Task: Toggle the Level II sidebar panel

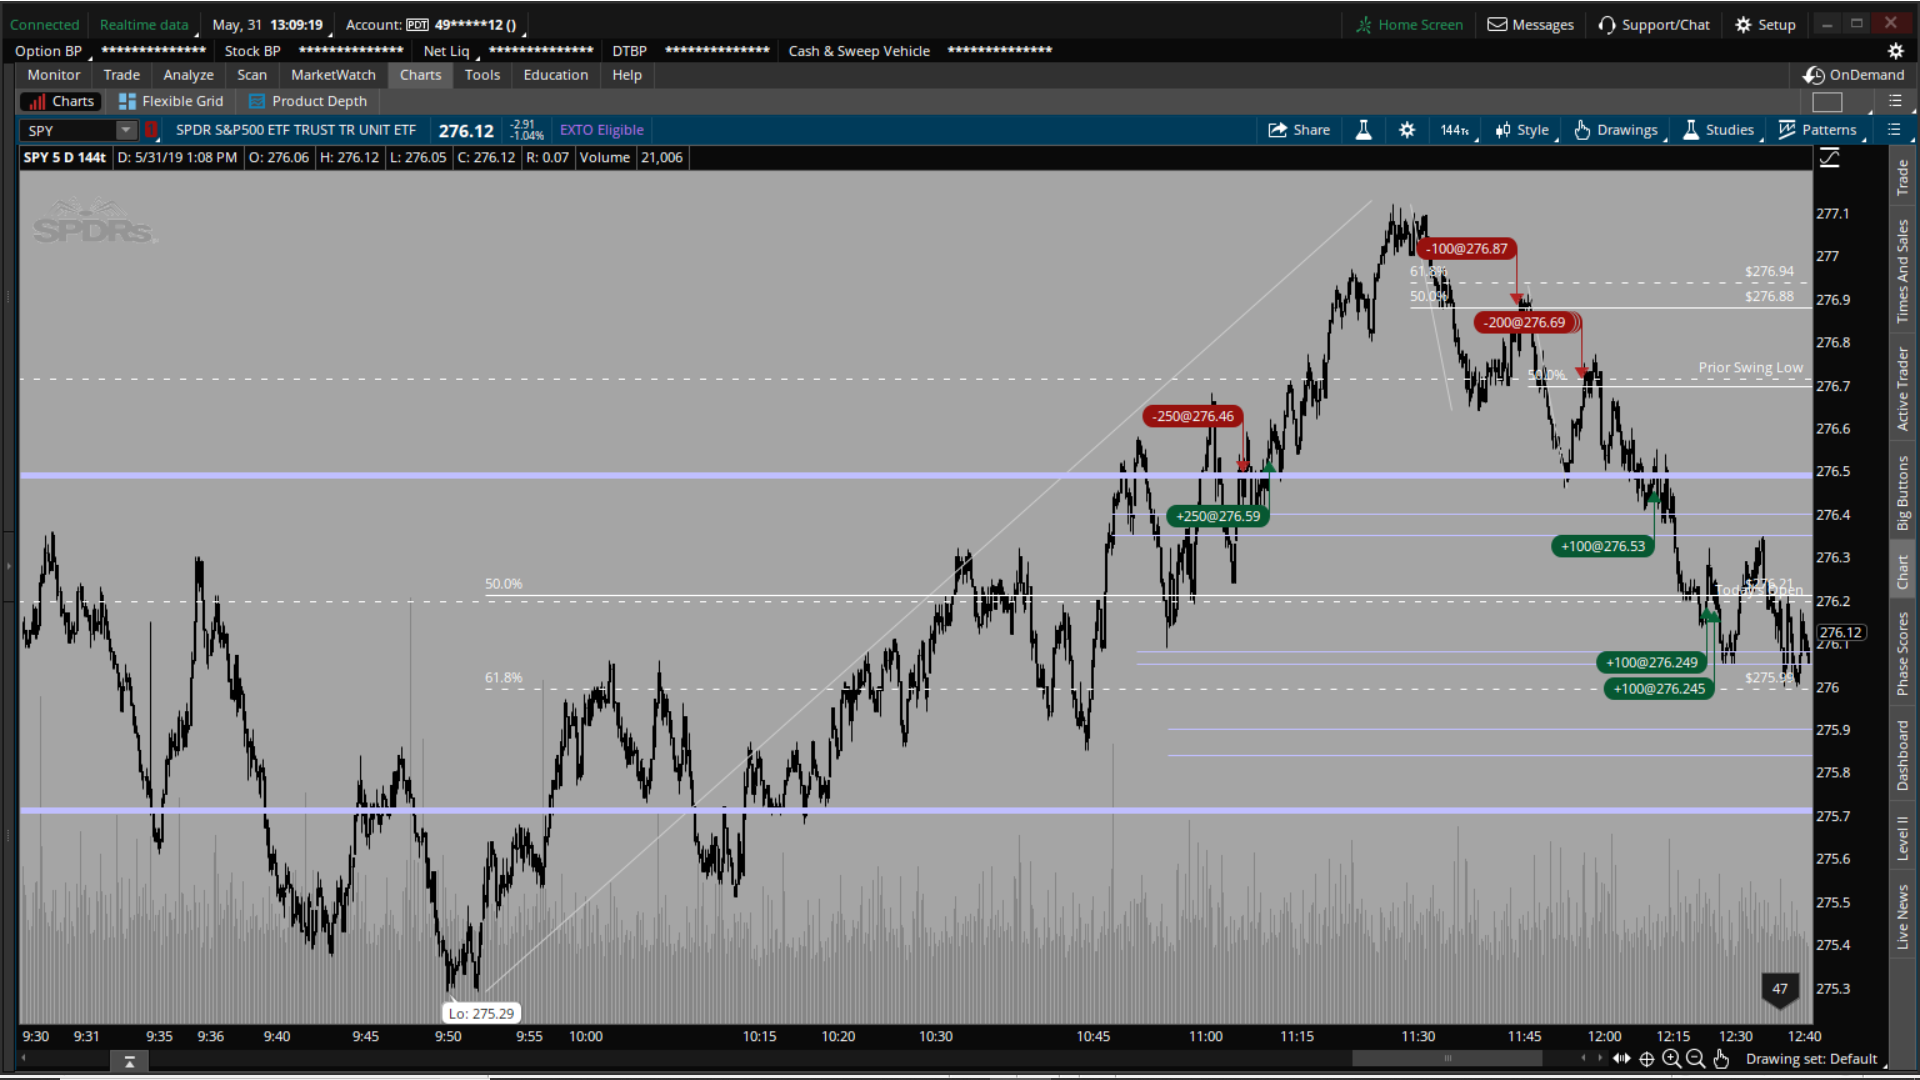Action: pos(1902,838)
